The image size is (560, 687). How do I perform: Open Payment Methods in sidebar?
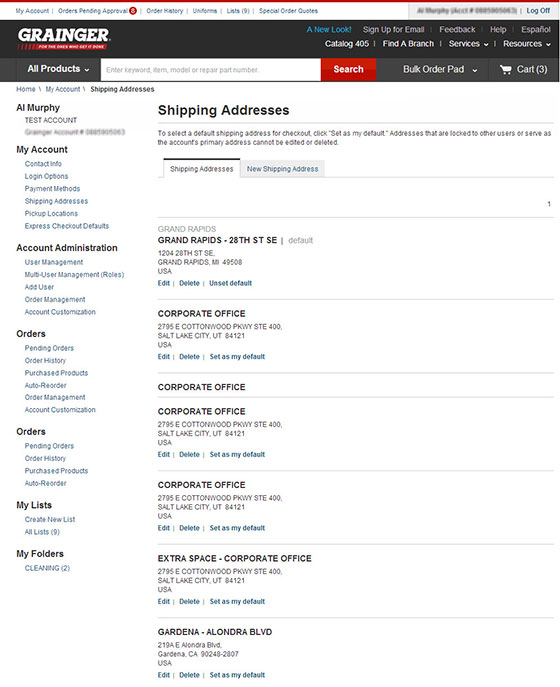click(52, 188)
